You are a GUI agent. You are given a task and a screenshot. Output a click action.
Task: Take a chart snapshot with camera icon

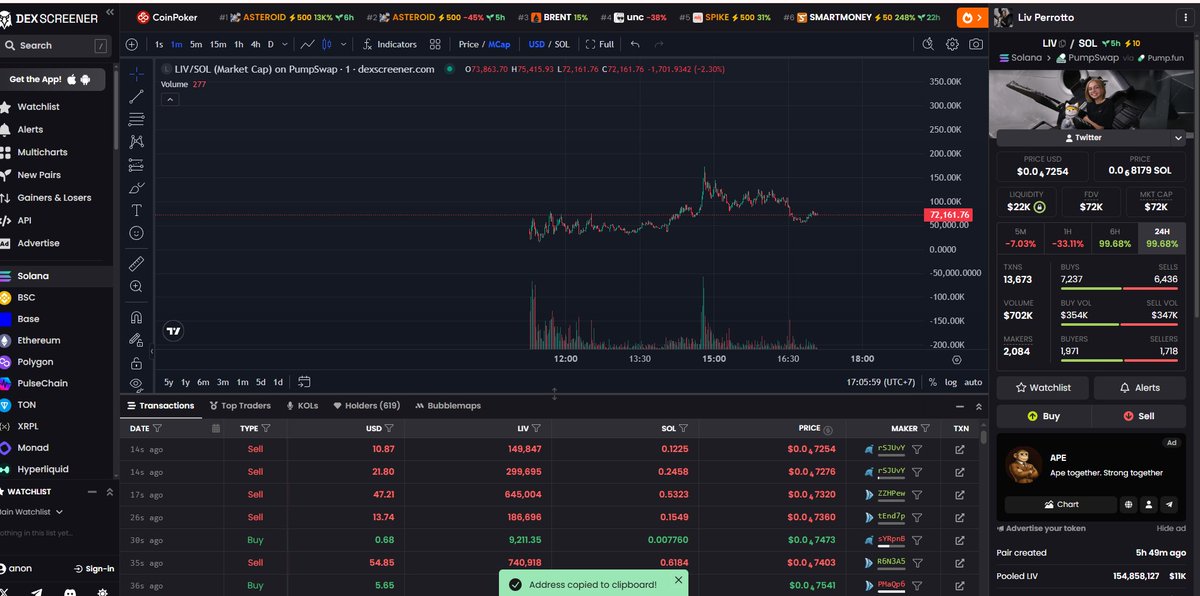coord(976,44)
